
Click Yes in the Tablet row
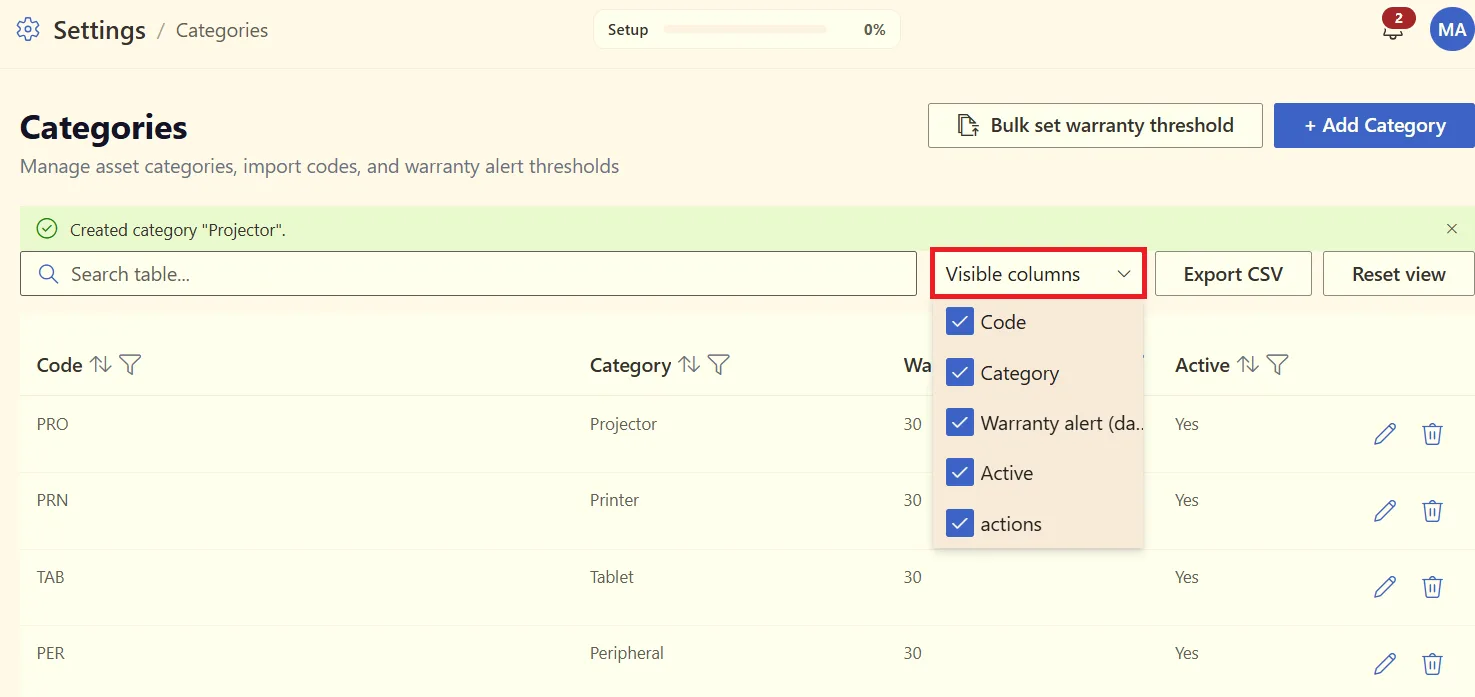click(1187, 577)
